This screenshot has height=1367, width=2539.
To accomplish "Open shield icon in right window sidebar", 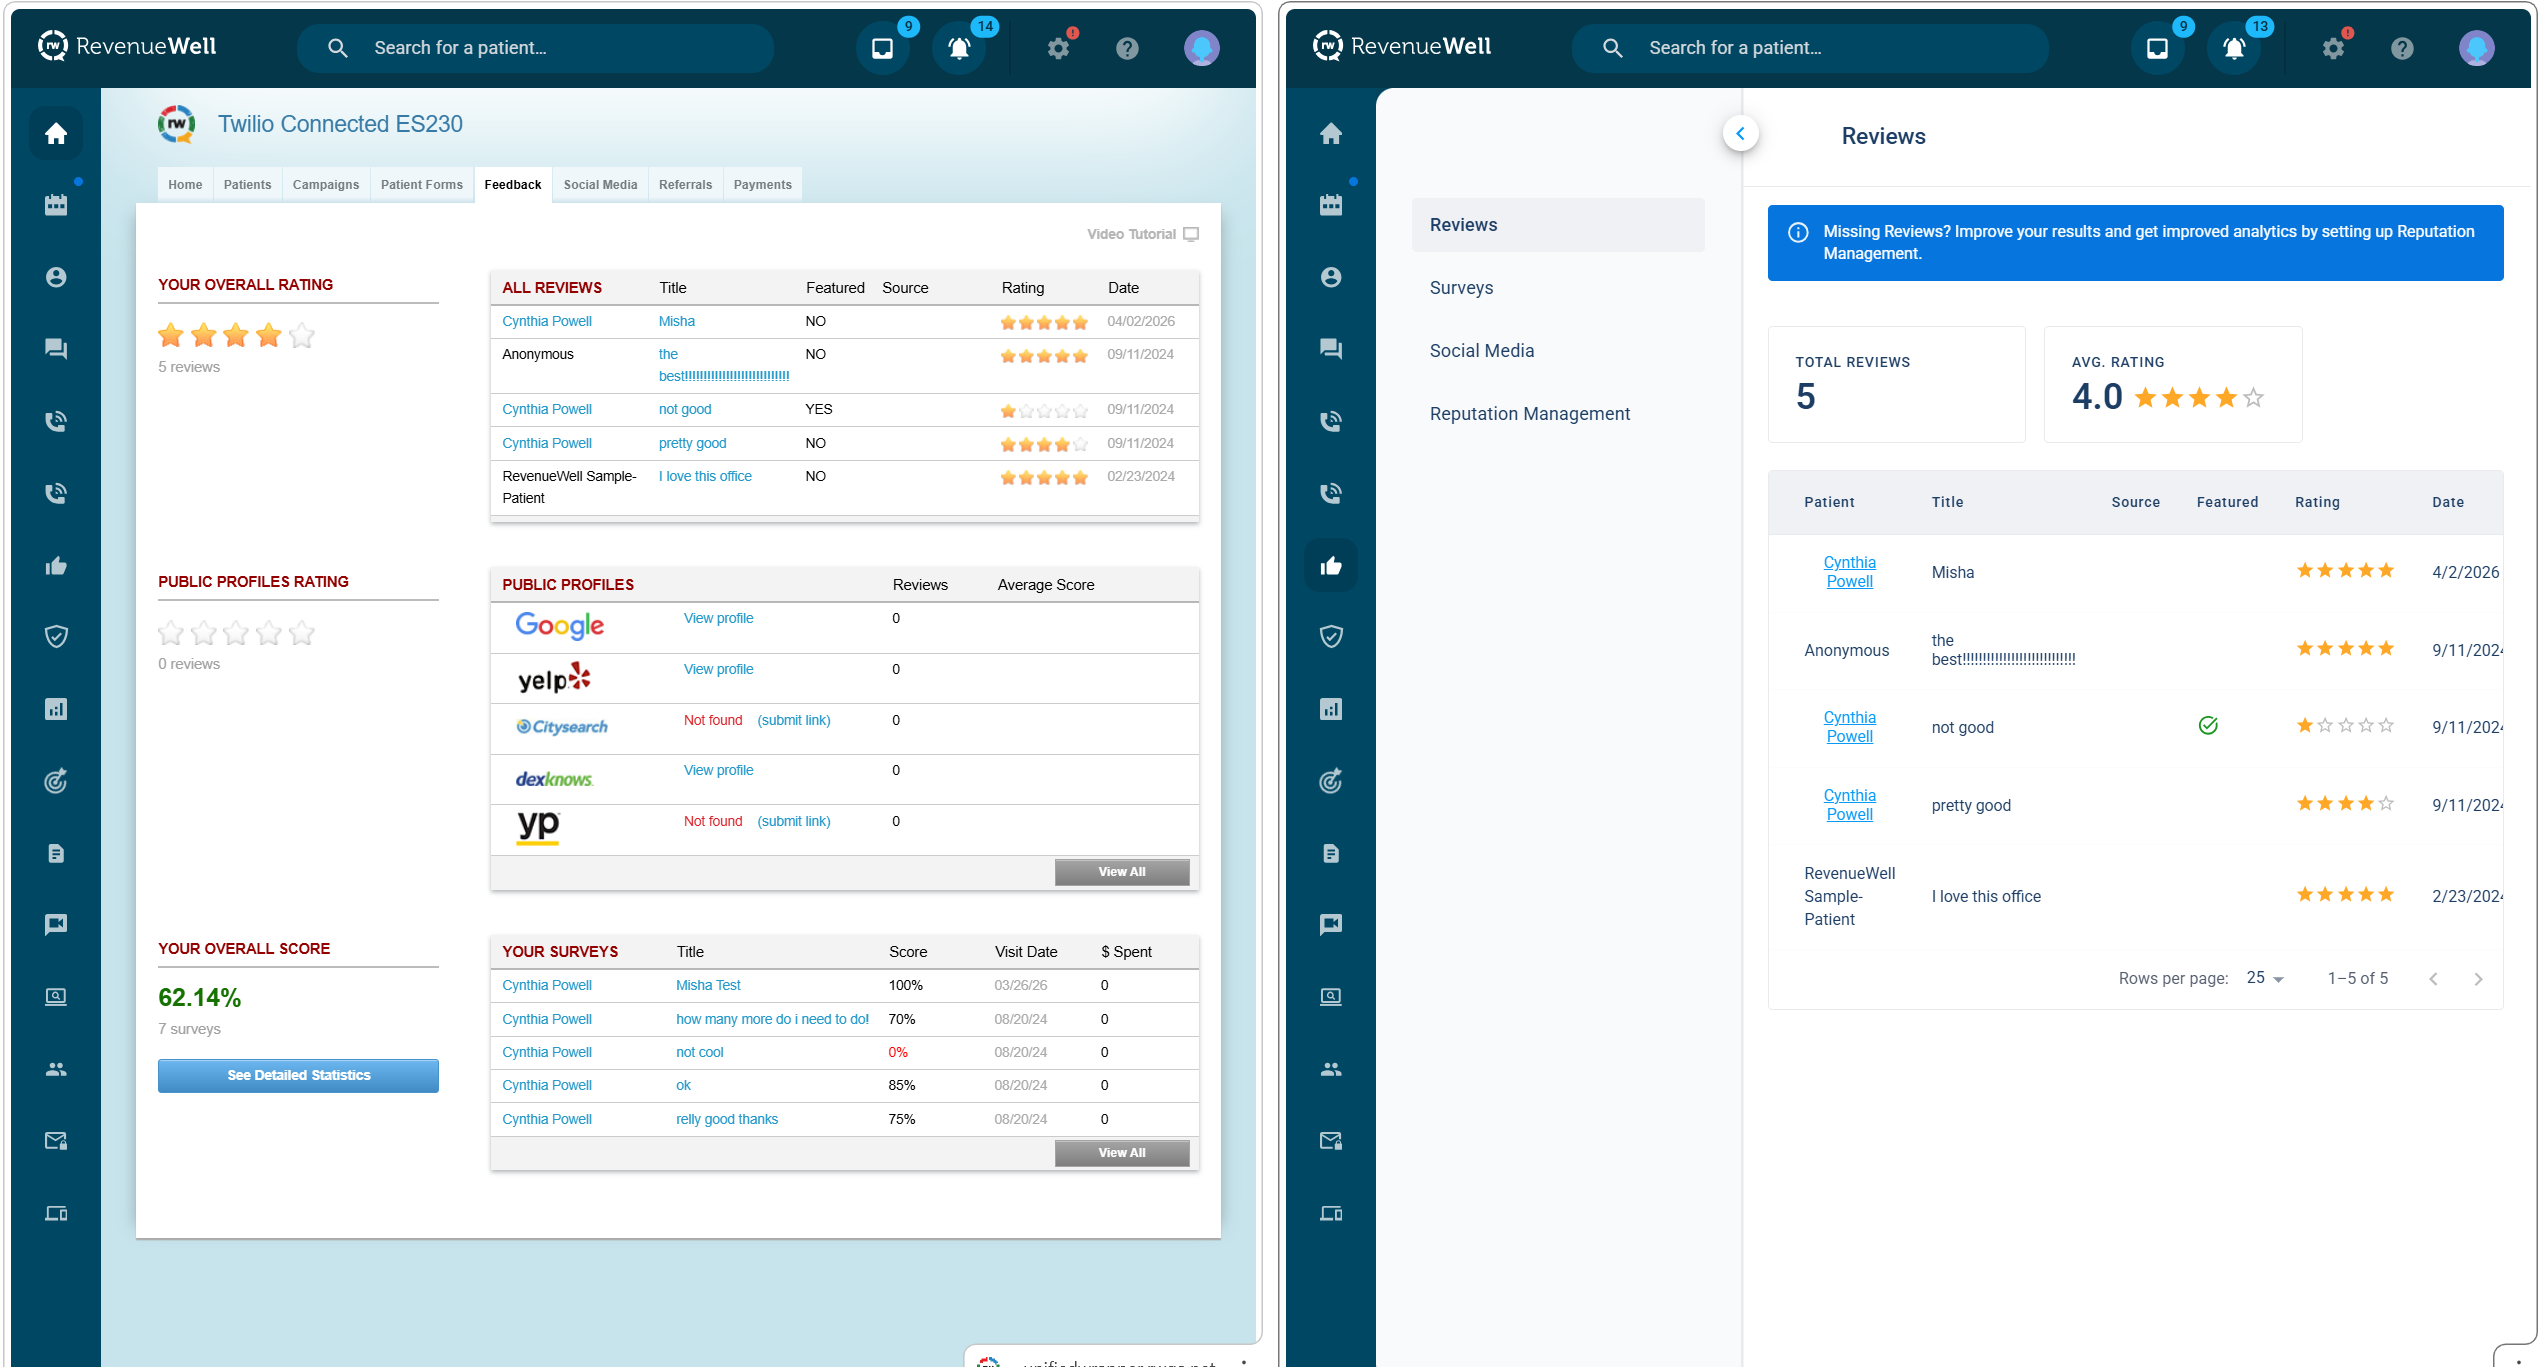I will (x=1330, y=637).
